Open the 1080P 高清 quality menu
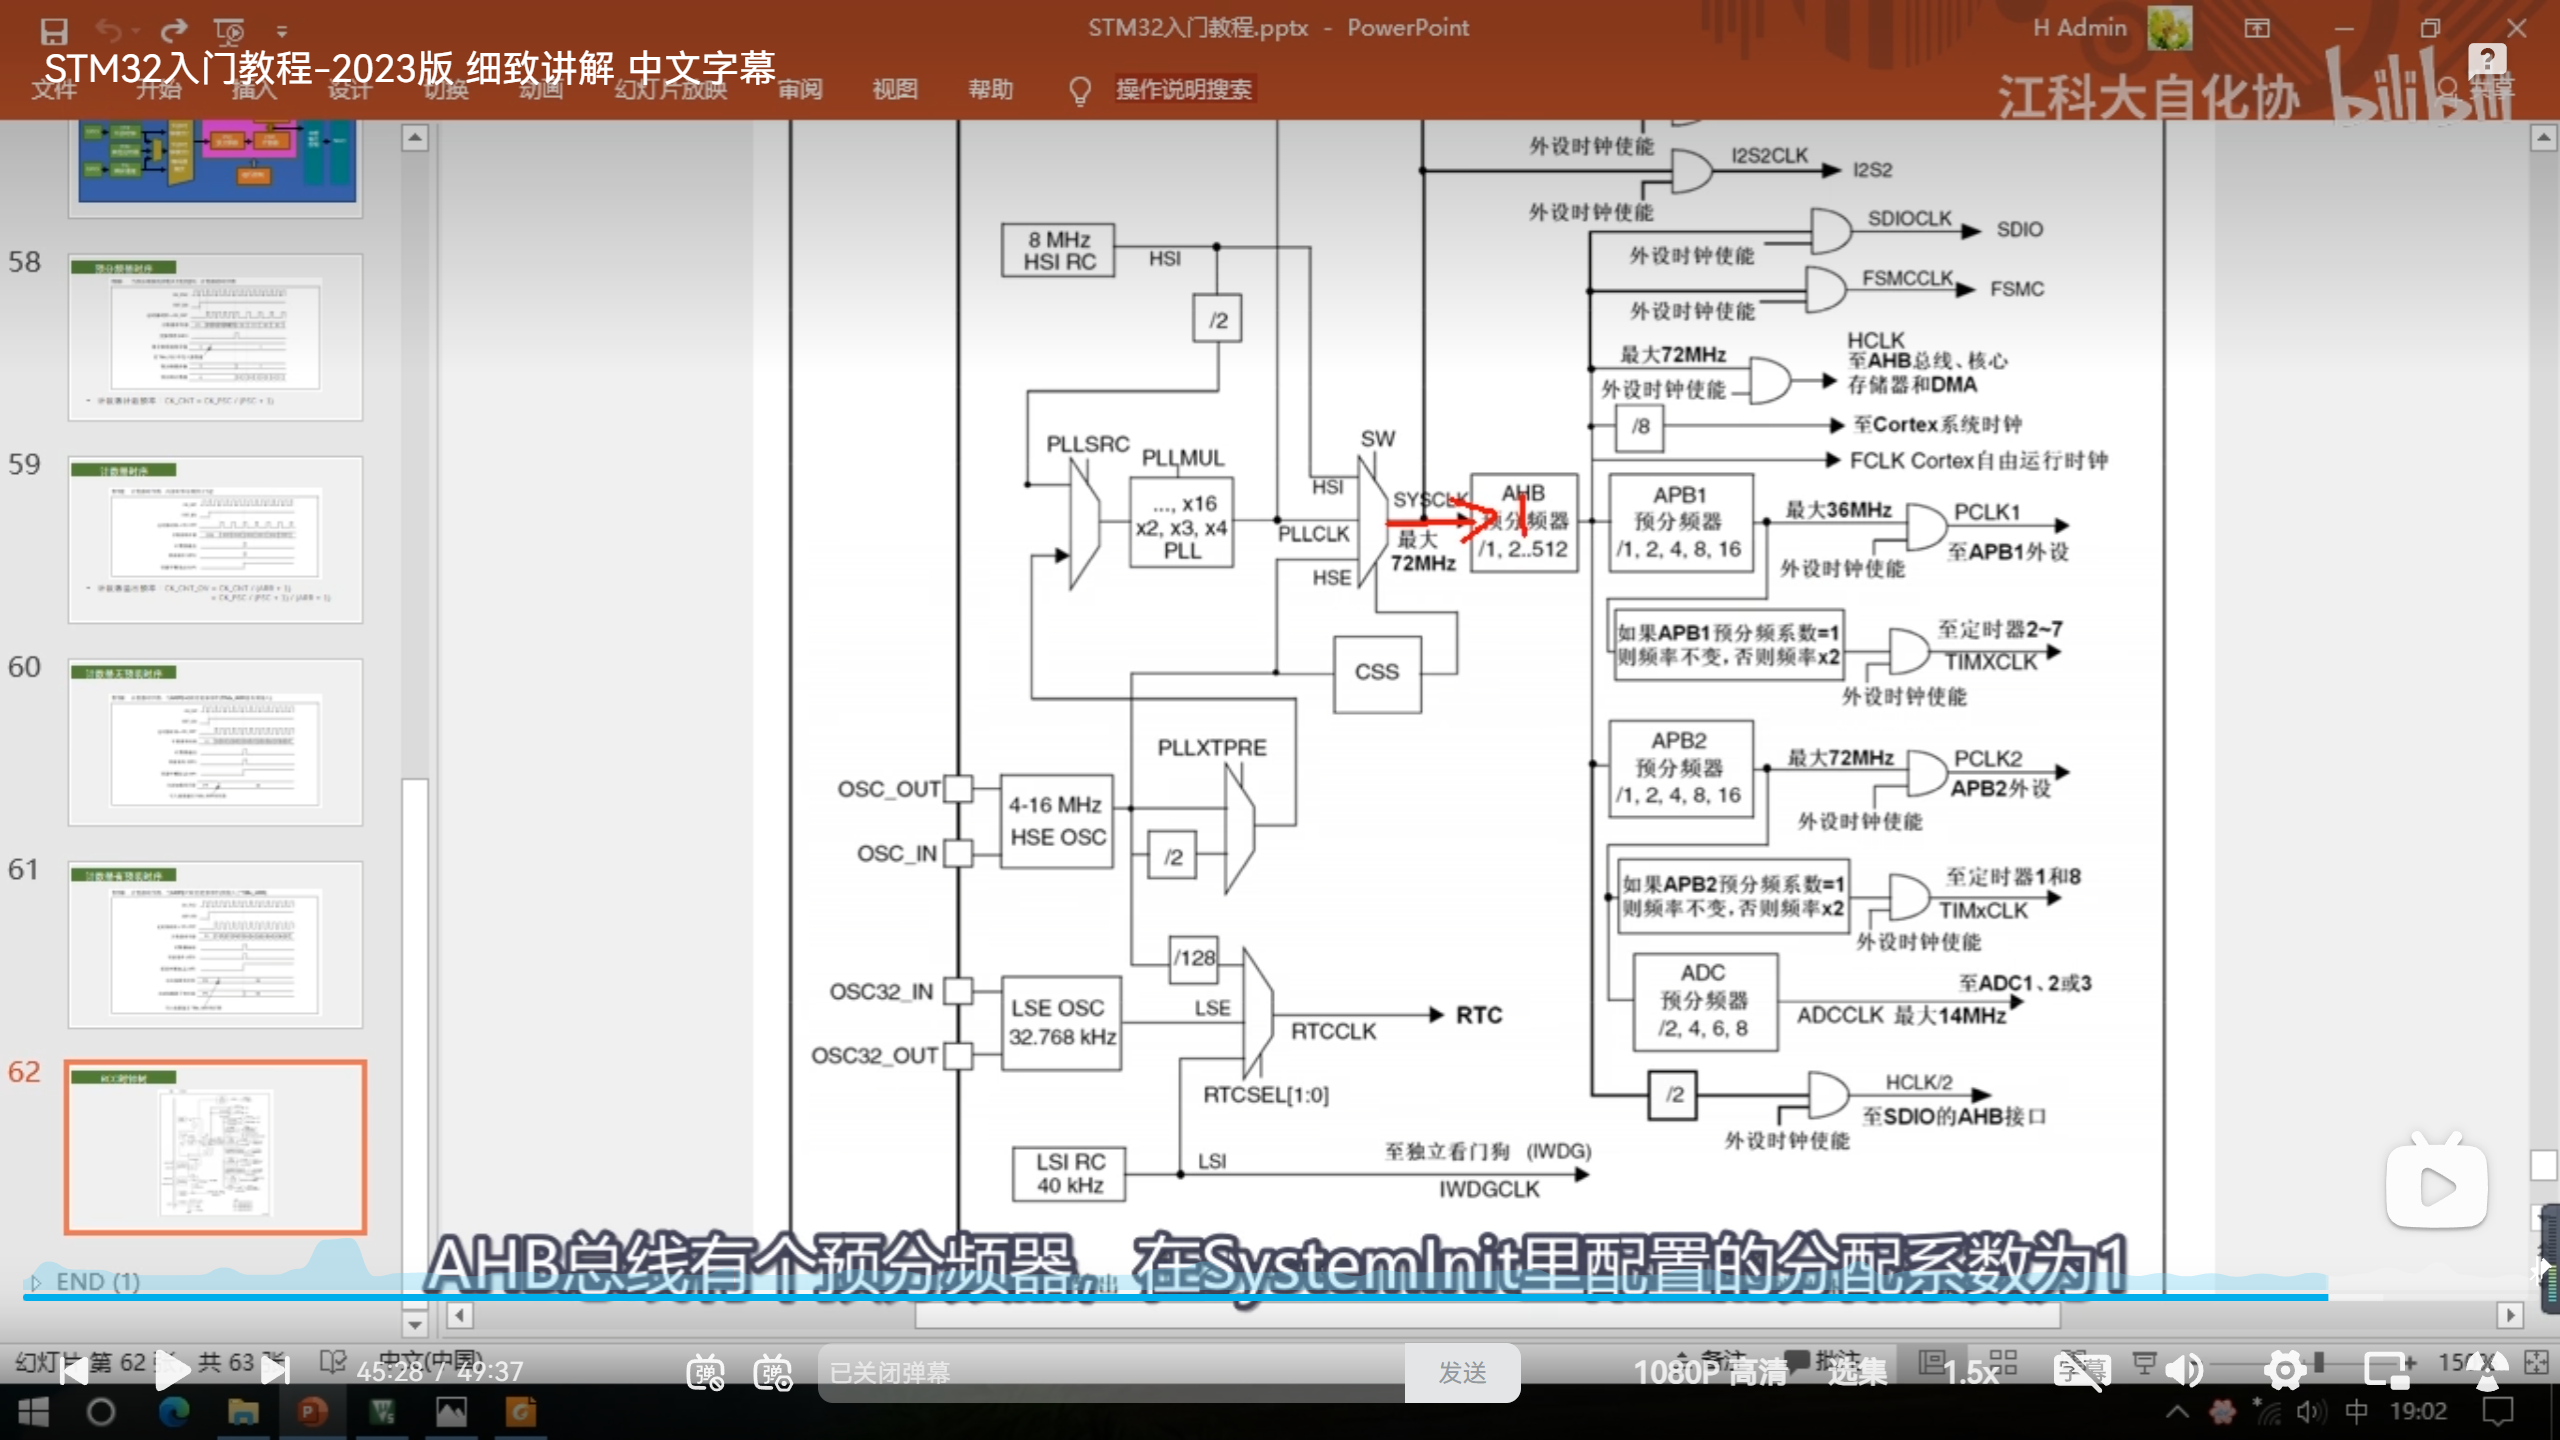 coord(1710,1372)
